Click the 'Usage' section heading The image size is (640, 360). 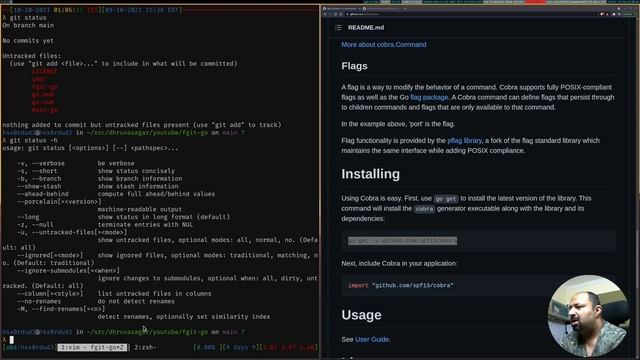click(x=361, y=315)
